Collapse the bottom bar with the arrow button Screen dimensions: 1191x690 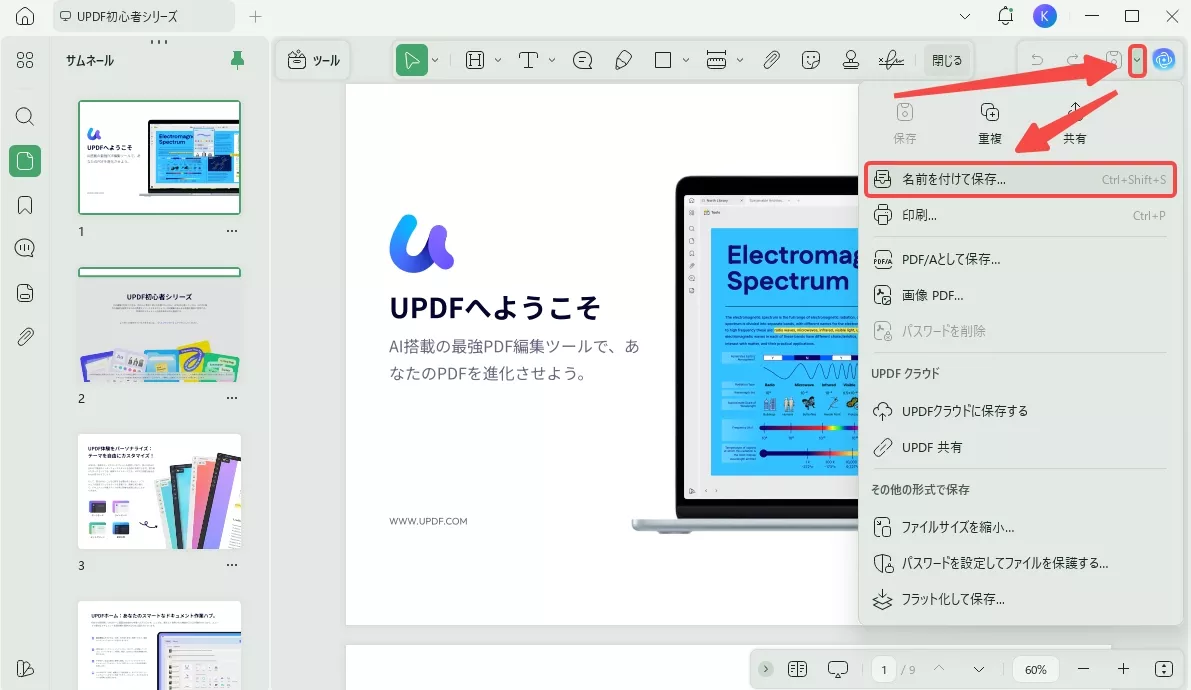(x=766, y=669)
